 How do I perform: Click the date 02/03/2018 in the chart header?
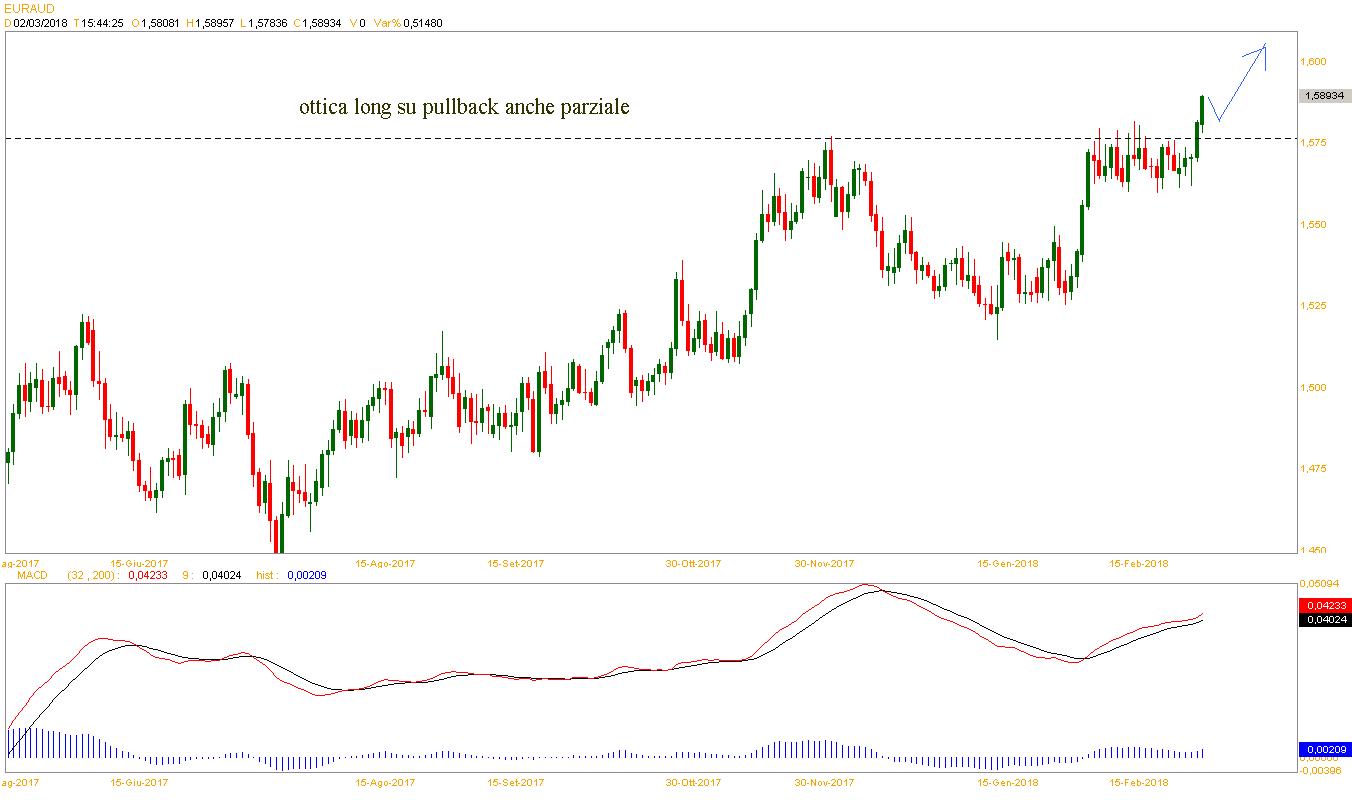tap(40, 23)
